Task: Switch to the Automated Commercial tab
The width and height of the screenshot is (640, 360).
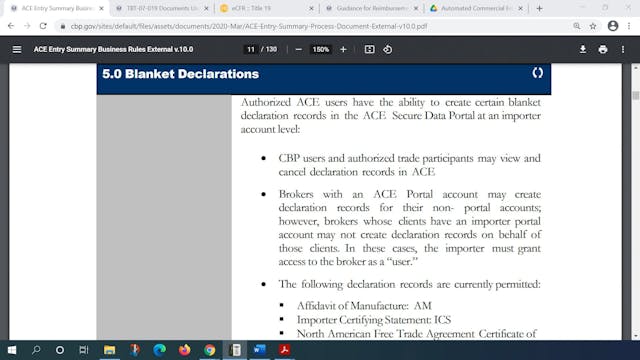Action: [x=476, y=8]
